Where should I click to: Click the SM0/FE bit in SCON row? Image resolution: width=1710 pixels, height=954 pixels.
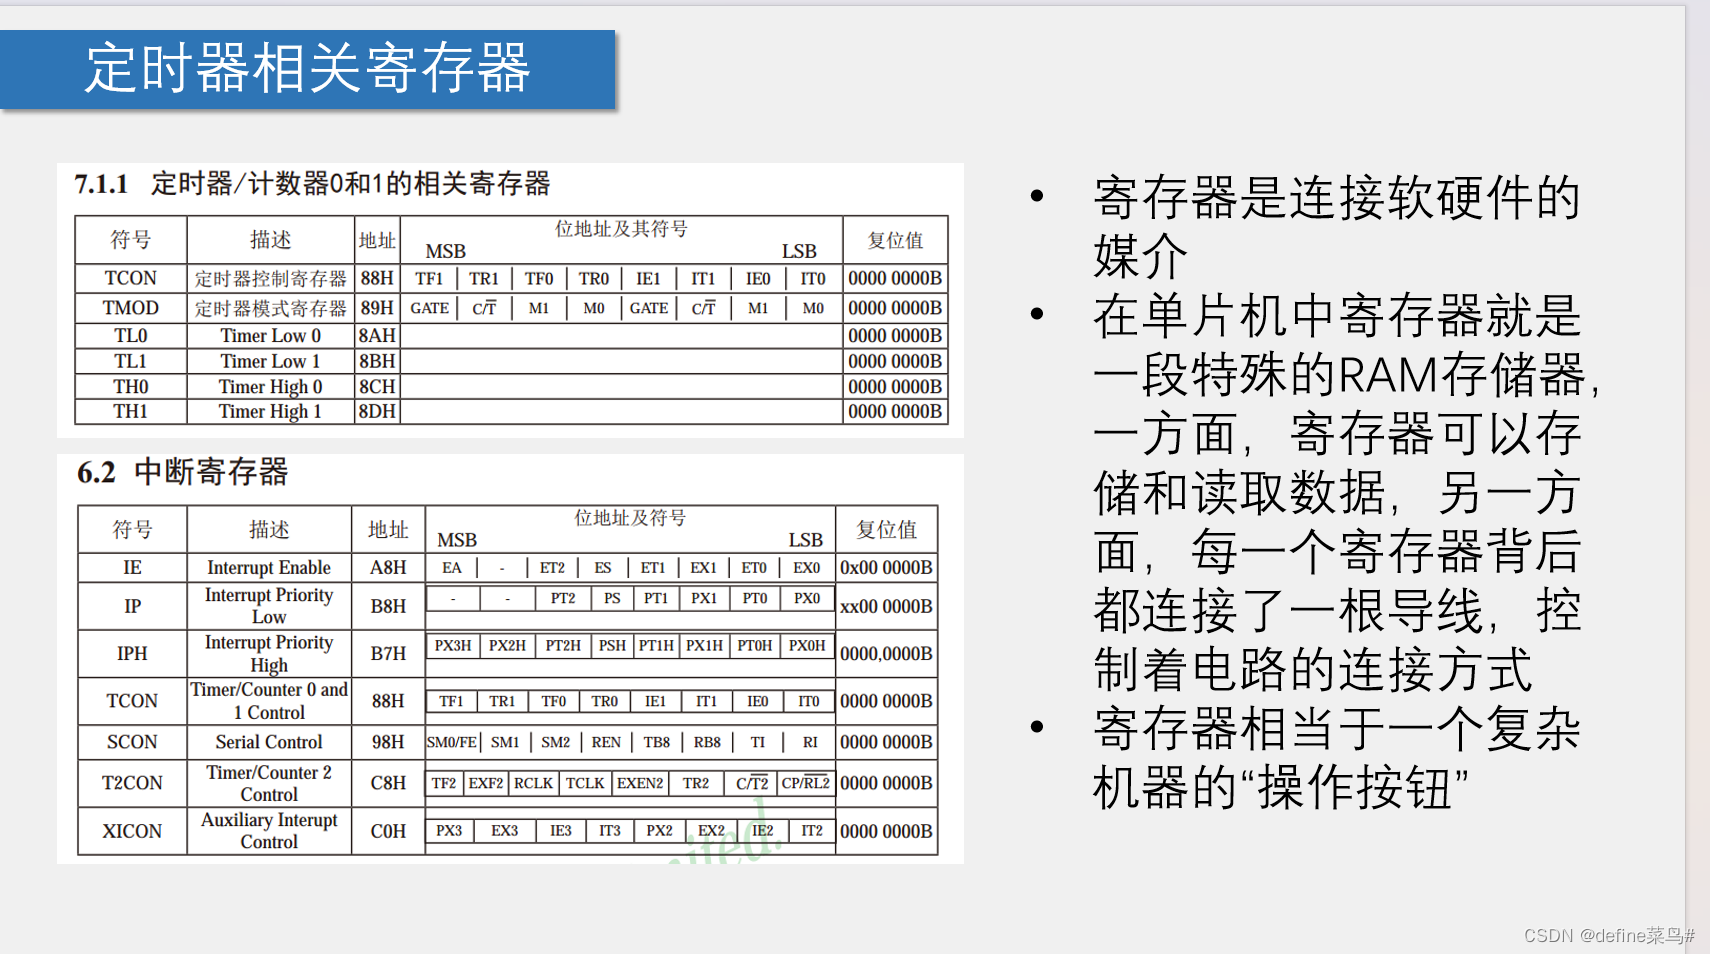(x=452, y=742)
